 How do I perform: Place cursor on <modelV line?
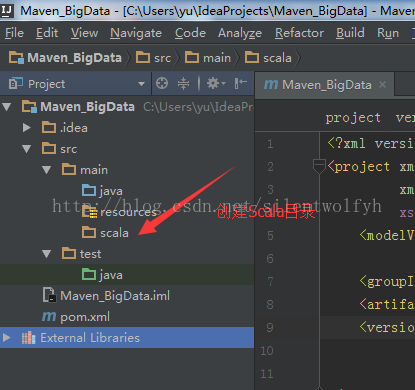point(387,236)
